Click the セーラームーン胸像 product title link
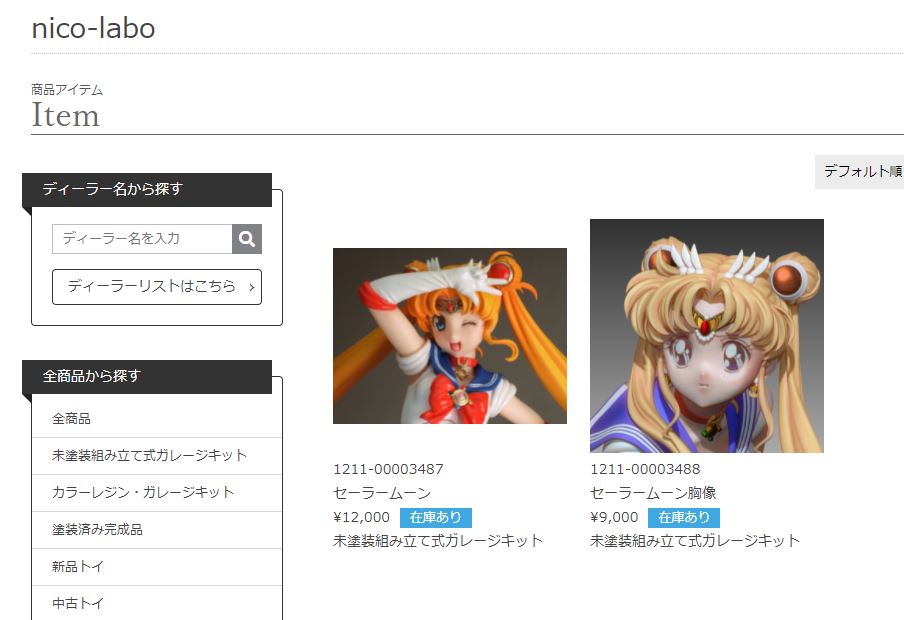Screen dimensions: 904x620 pyautogui.click(x=653, y=493)
